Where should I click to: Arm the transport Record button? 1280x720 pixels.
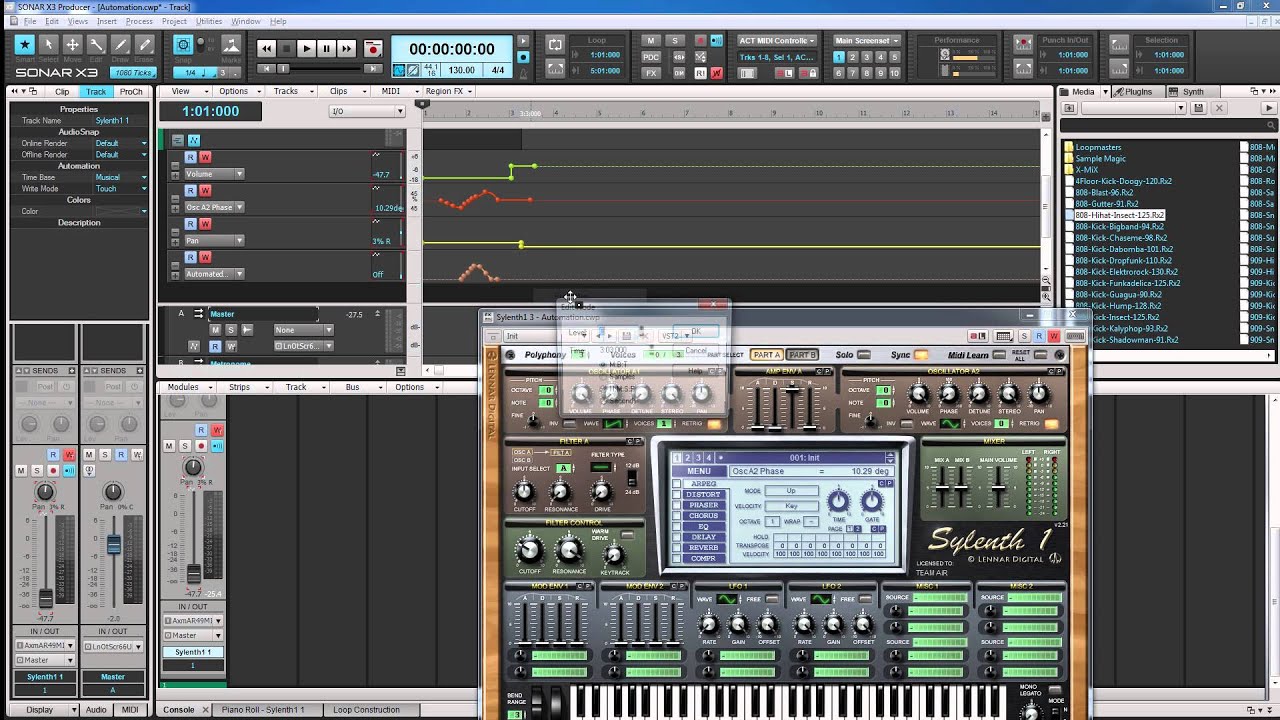point(373,48)
